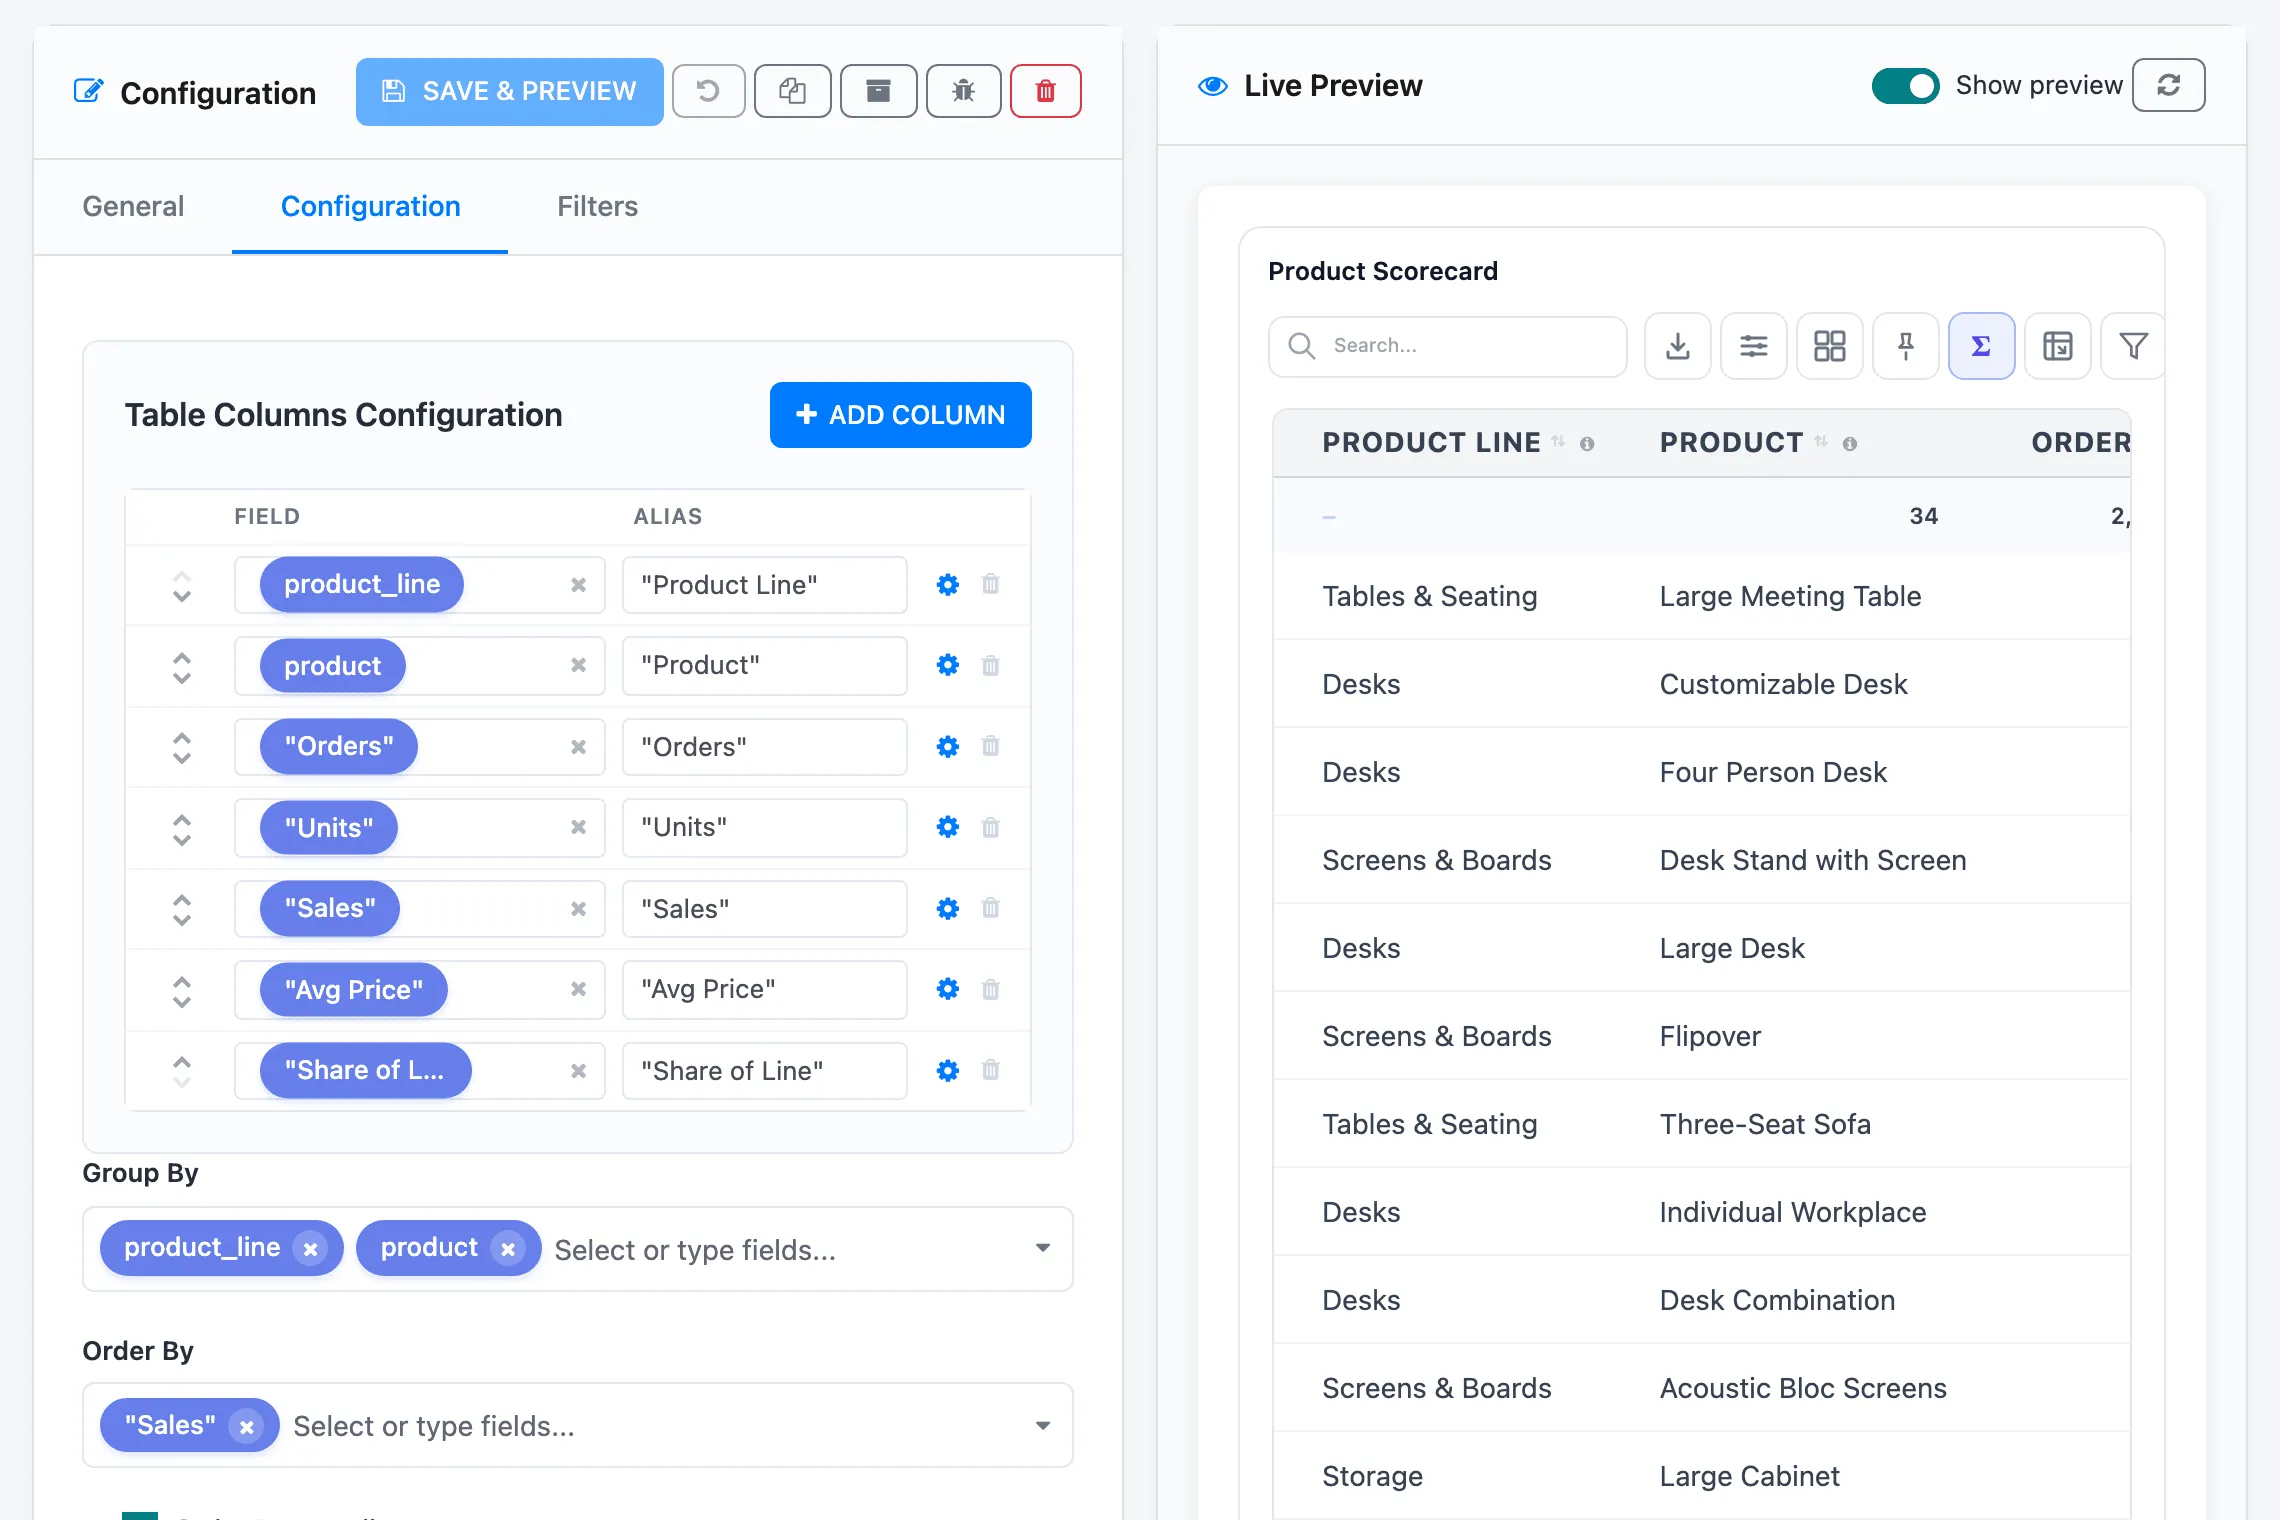
Task: Clear the product field selection
Action: (x=578, y=665)
